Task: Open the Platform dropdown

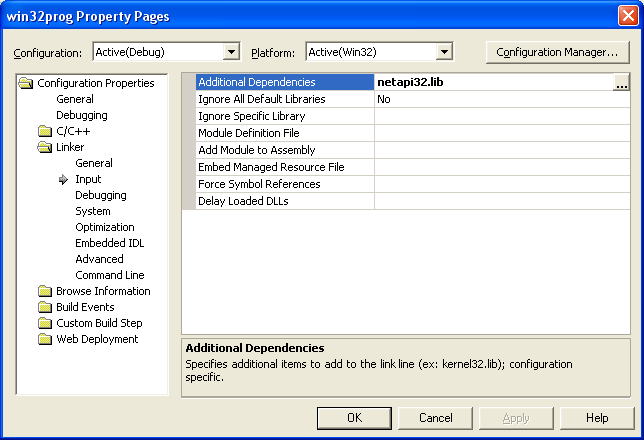Action: pyautogui.click(x=445, y=52)
